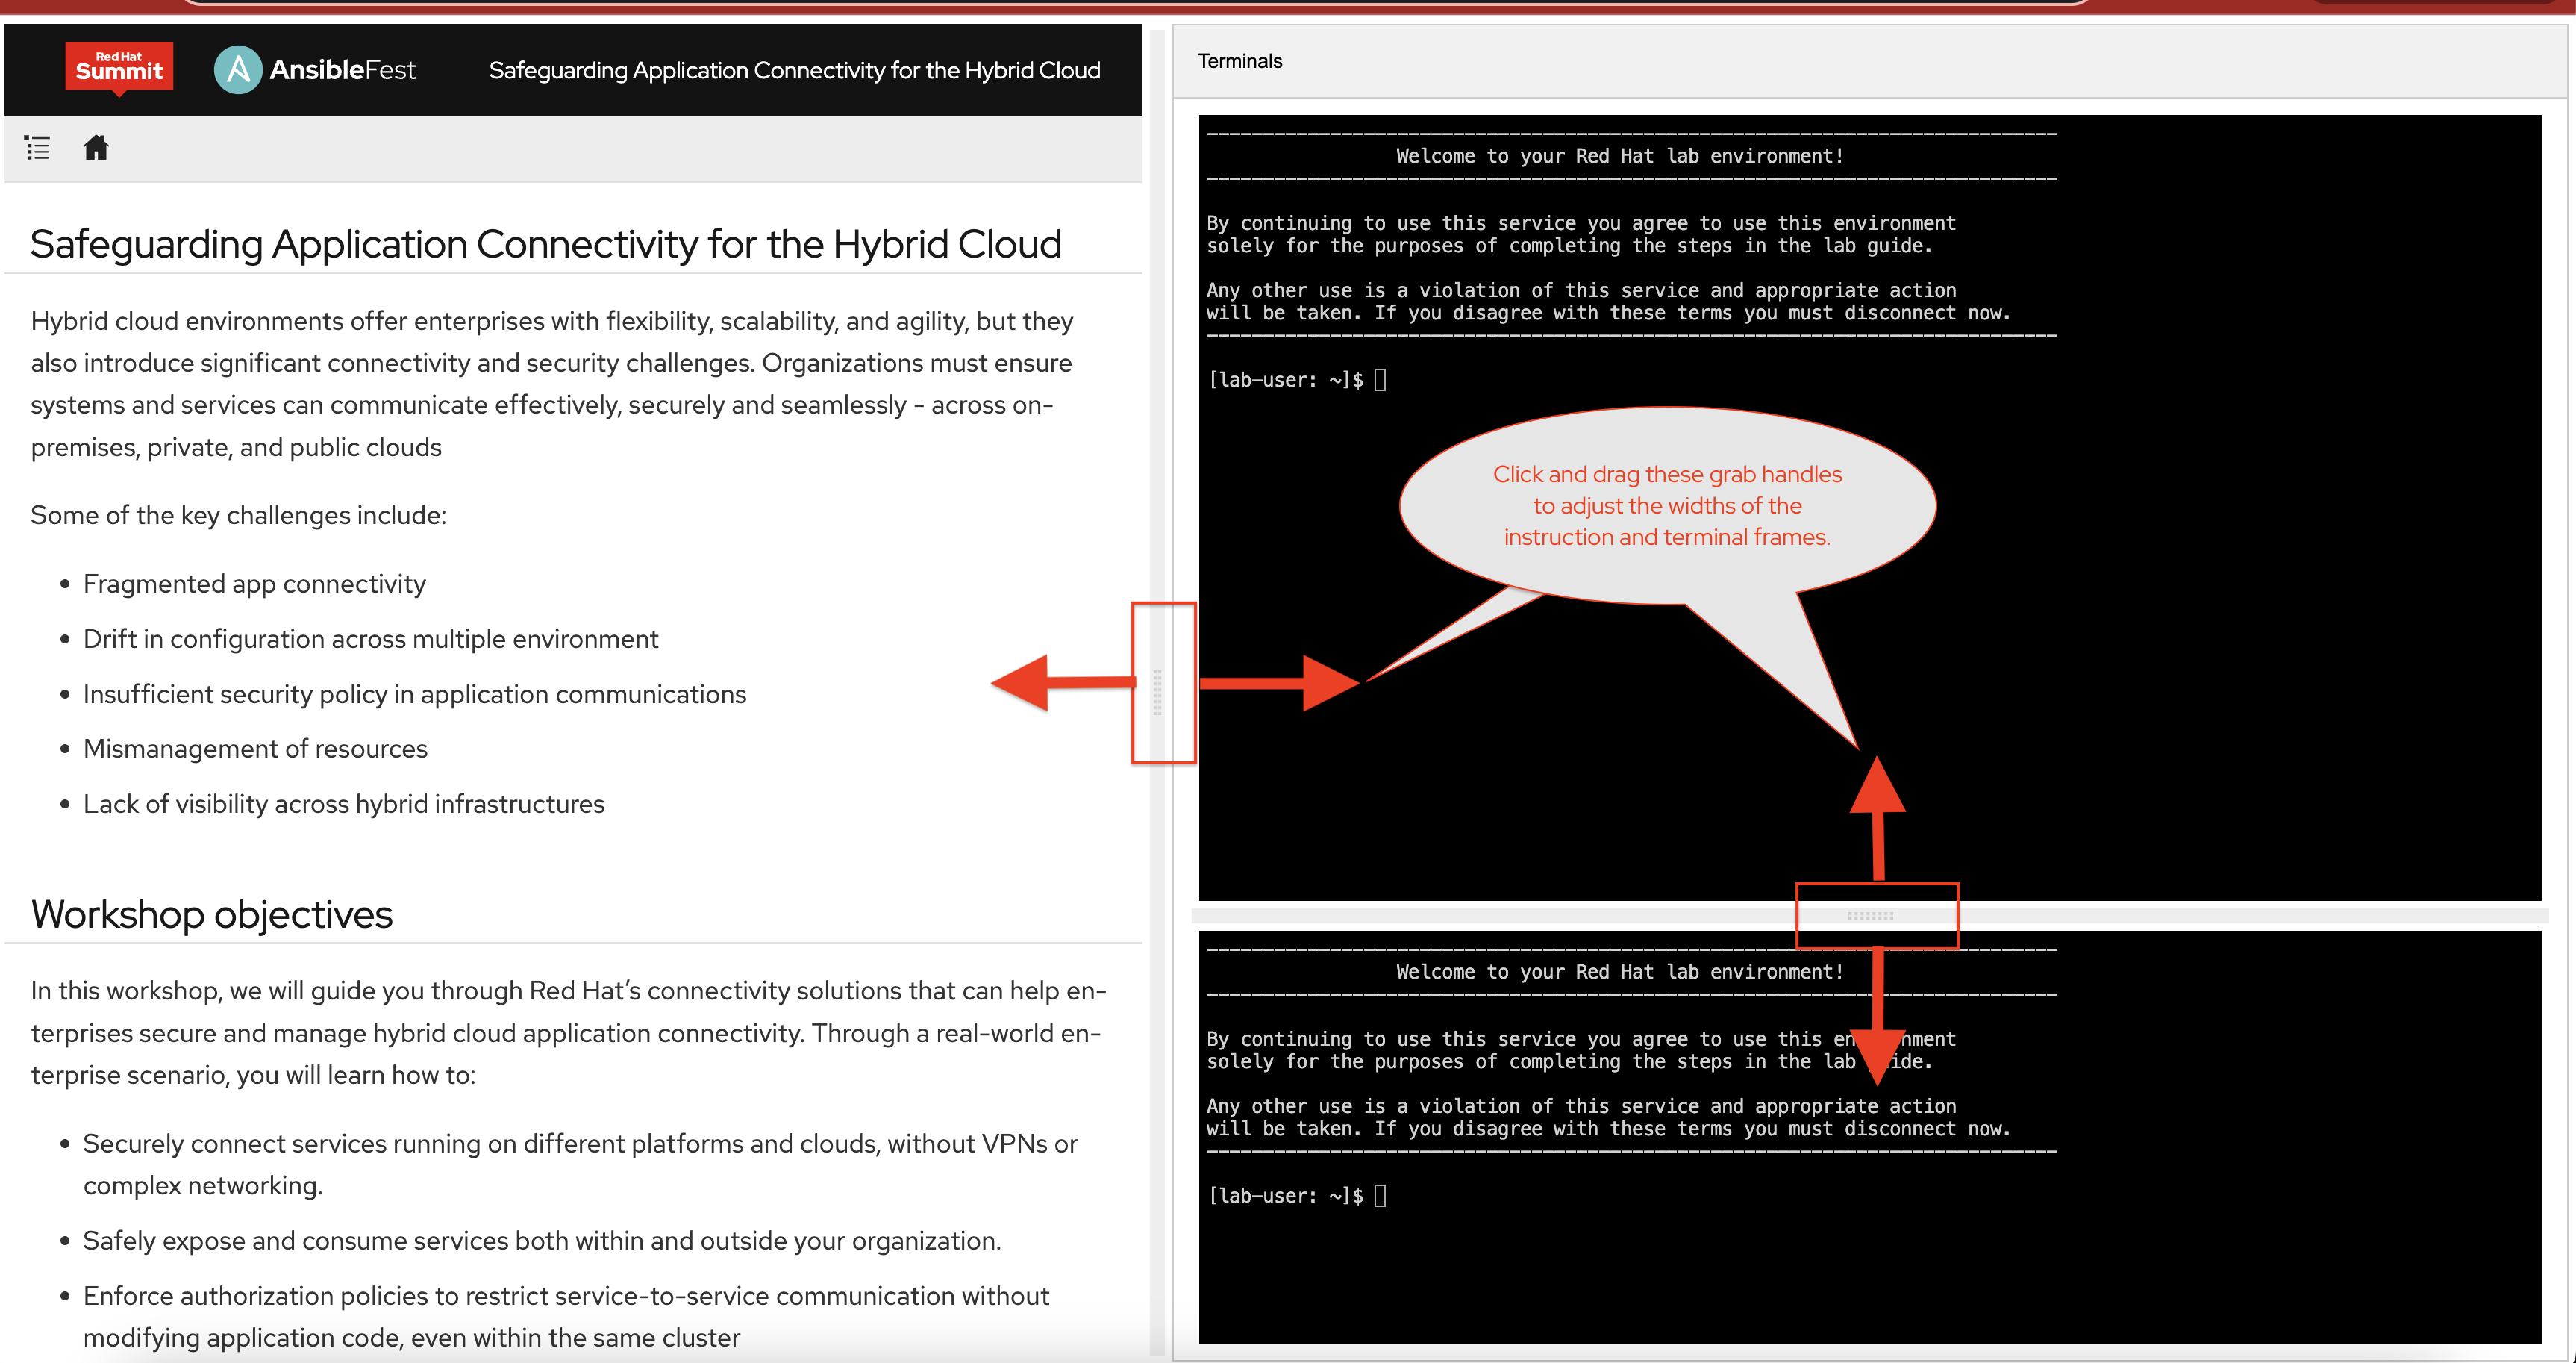The height and width of the screenshot is (1363, 2576).
Task: Open the table of contents list icon
Action: 37,148
